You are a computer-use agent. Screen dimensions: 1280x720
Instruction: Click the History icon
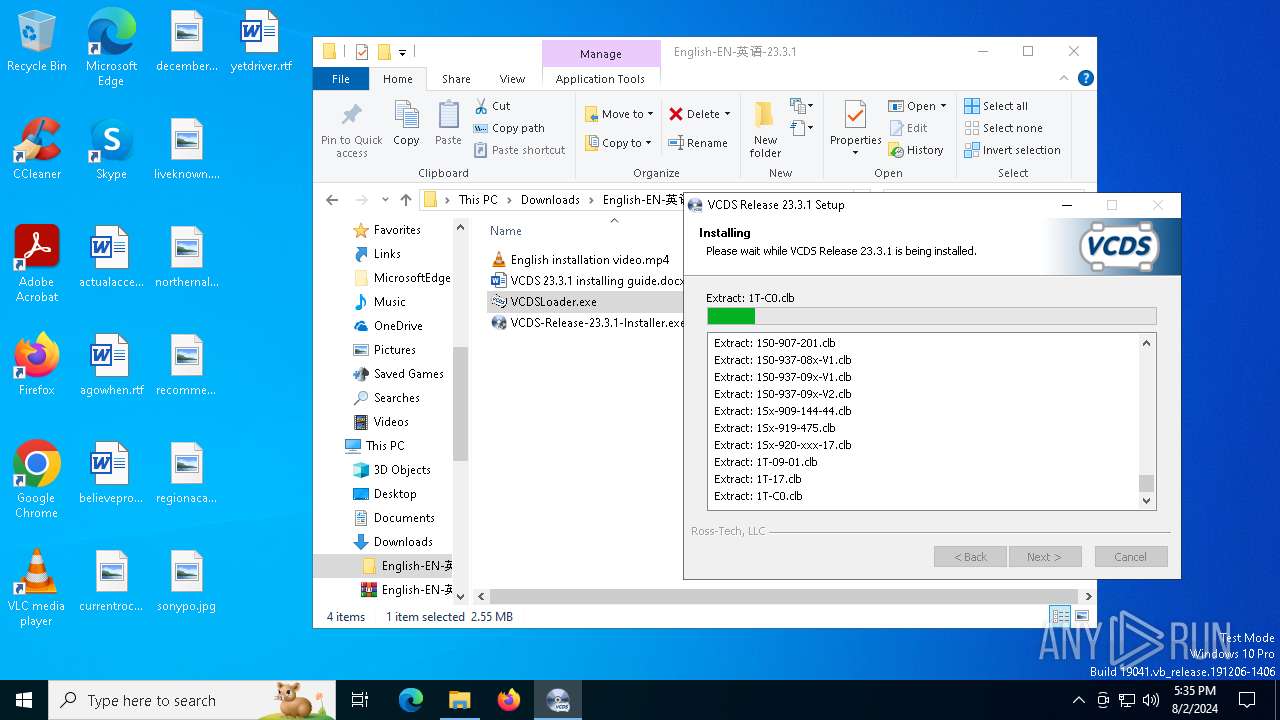(x=896, y=150)
